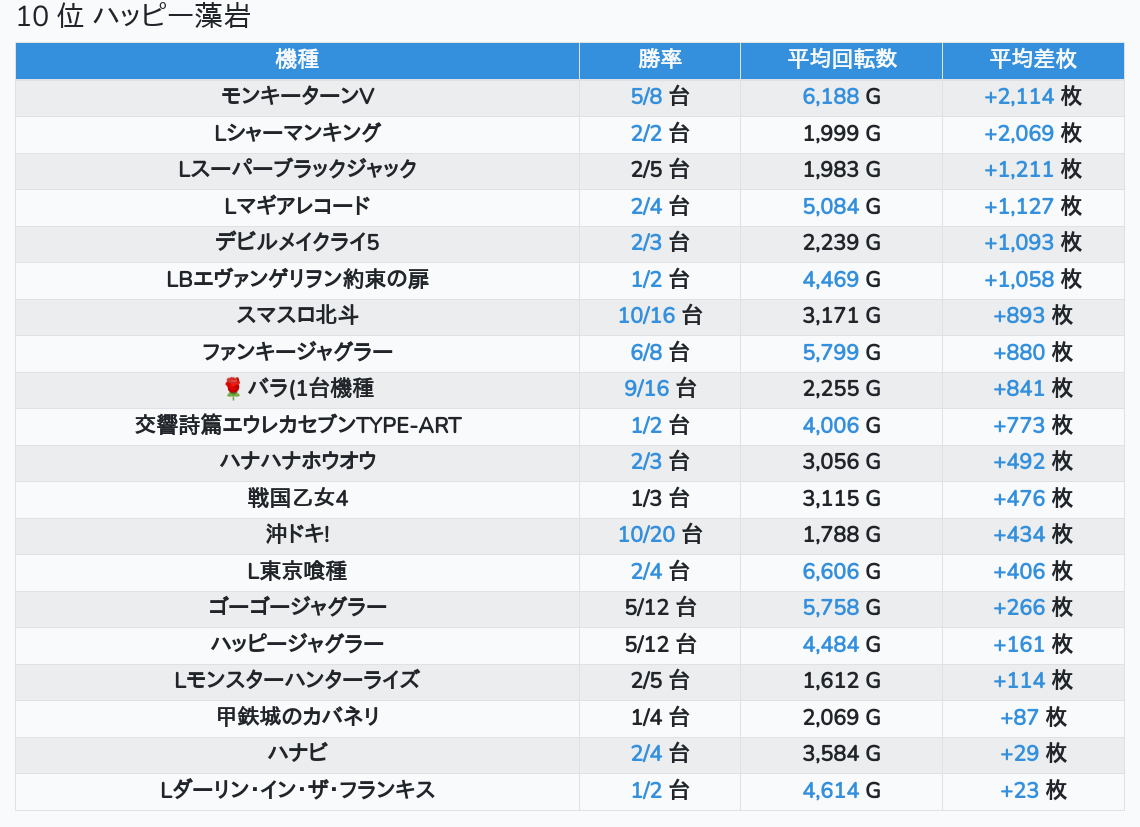Click the 9/16 台 win rate in バラ row

tap(660, 388)
